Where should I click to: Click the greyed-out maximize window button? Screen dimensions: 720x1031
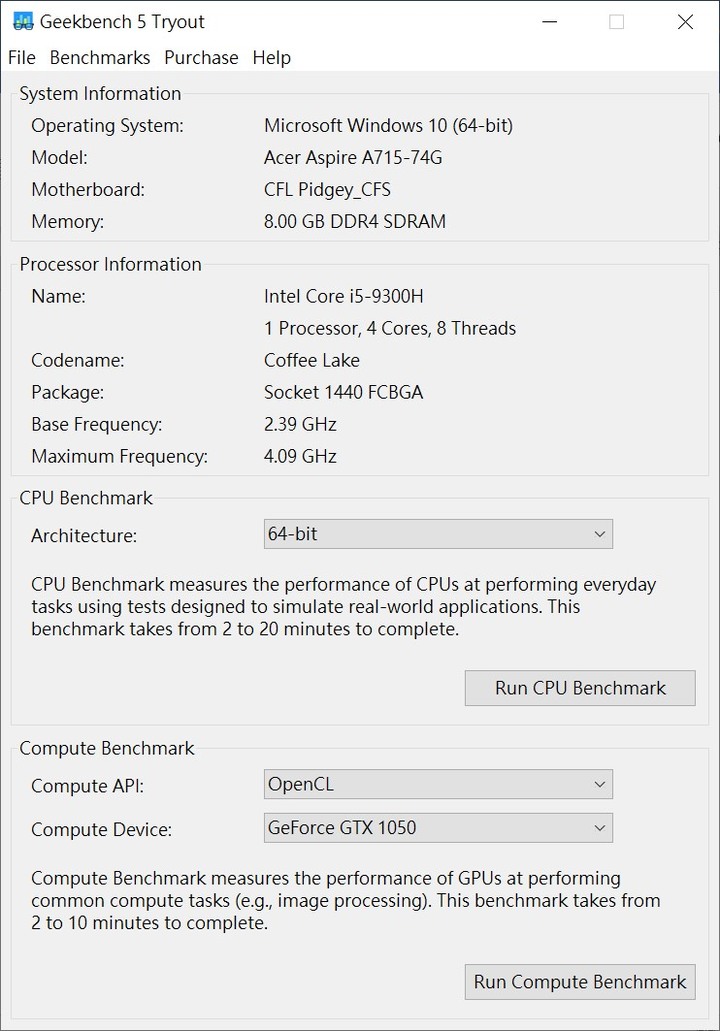coord(617,22)
